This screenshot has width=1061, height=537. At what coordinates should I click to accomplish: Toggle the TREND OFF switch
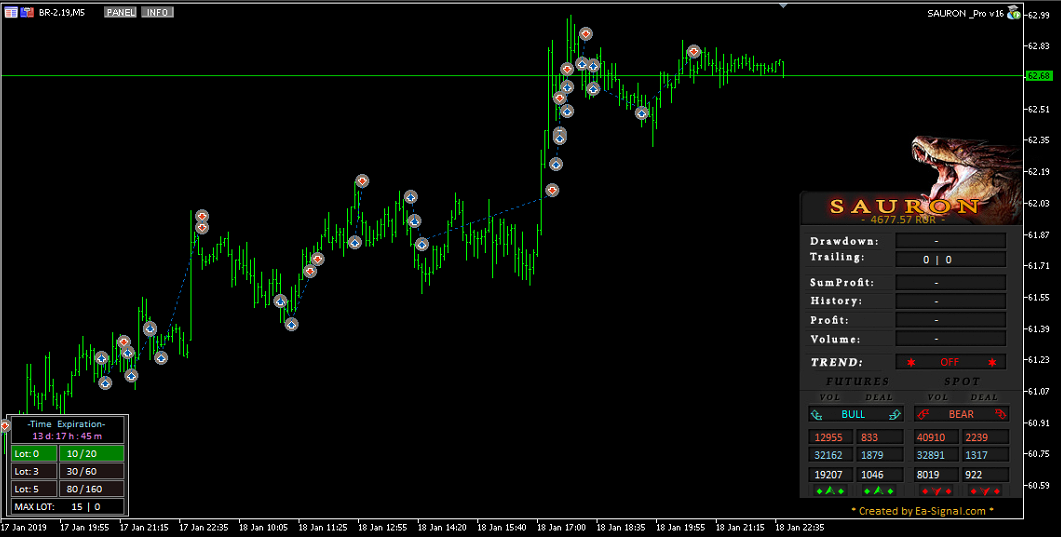pyautogui.click(x=951, y=362)
